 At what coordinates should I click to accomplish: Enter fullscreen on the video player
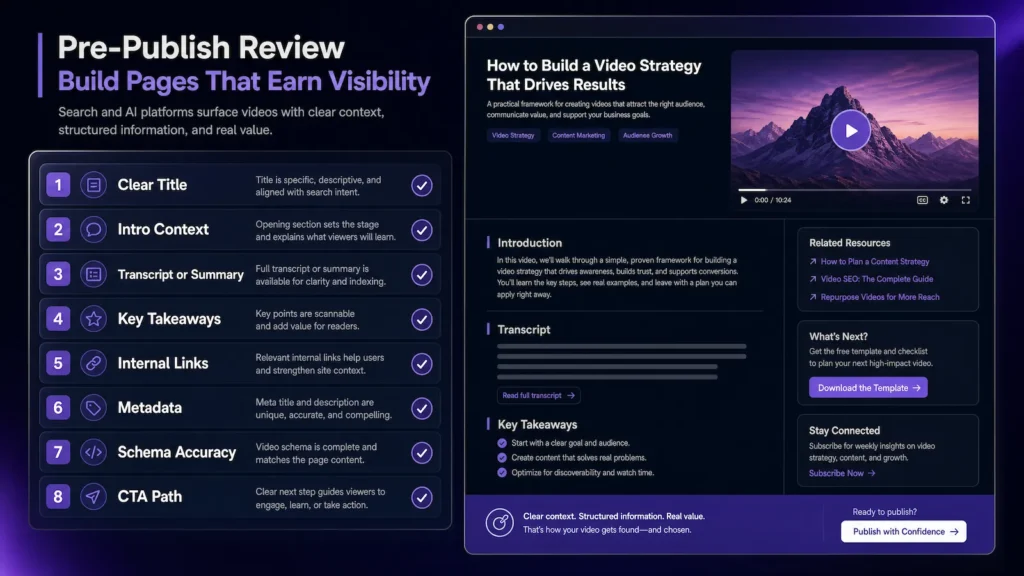tap(965, 200)
